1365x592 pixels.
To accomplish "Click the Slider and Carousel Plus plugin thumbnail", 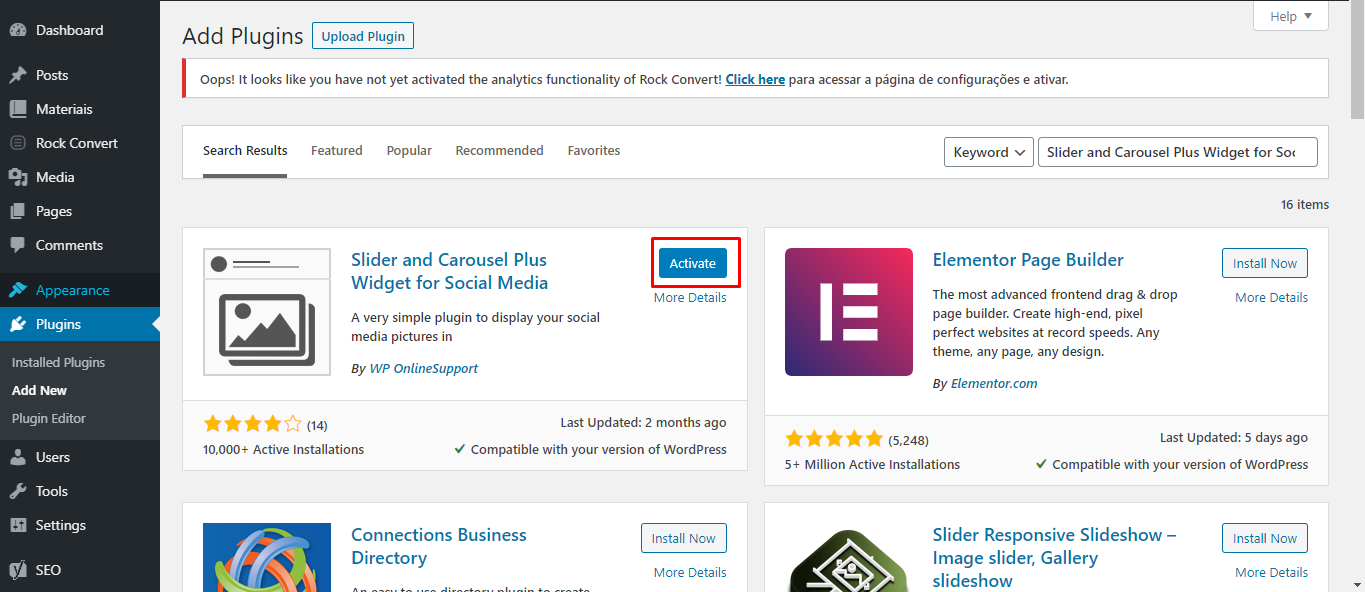I will coord(267,312).
